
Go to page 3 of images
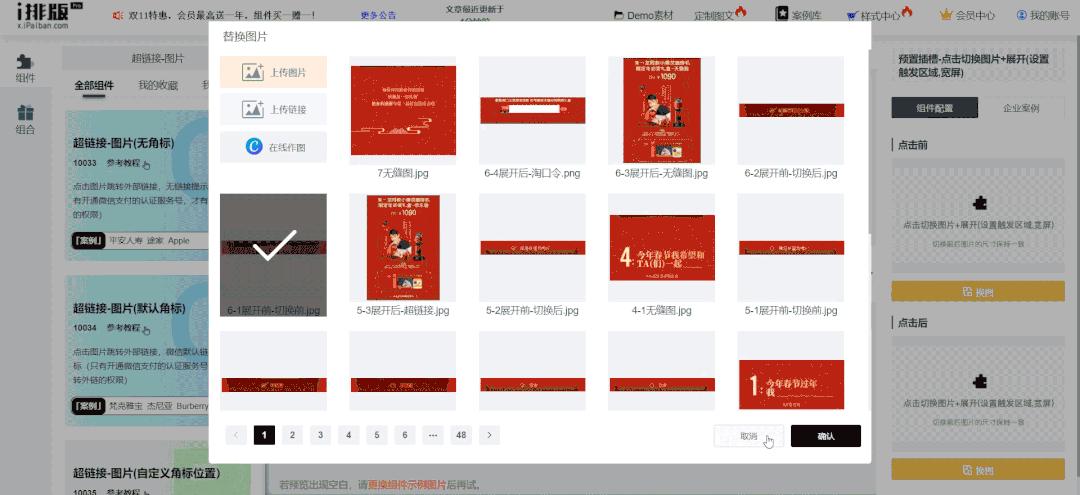(320, 435)
